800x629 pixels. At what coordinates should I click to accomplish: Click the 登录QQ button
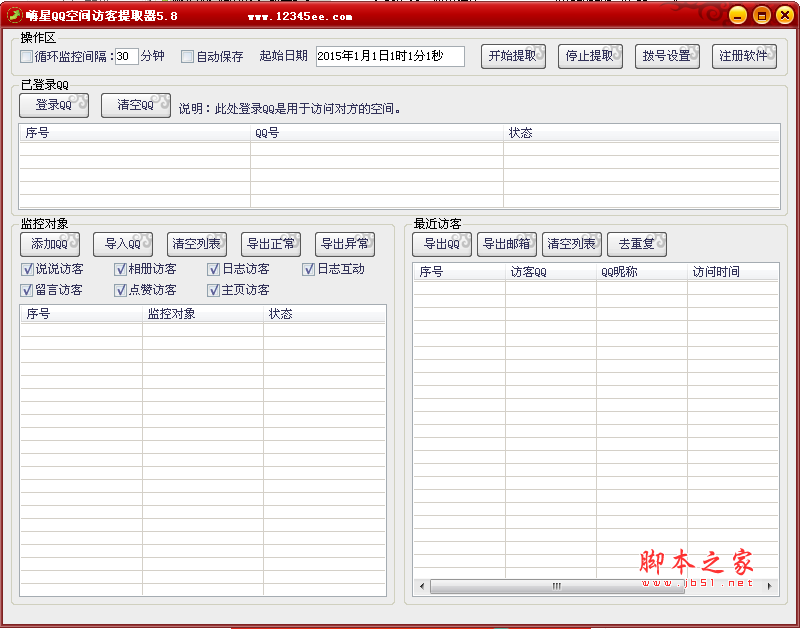click(x=54, y=105)
